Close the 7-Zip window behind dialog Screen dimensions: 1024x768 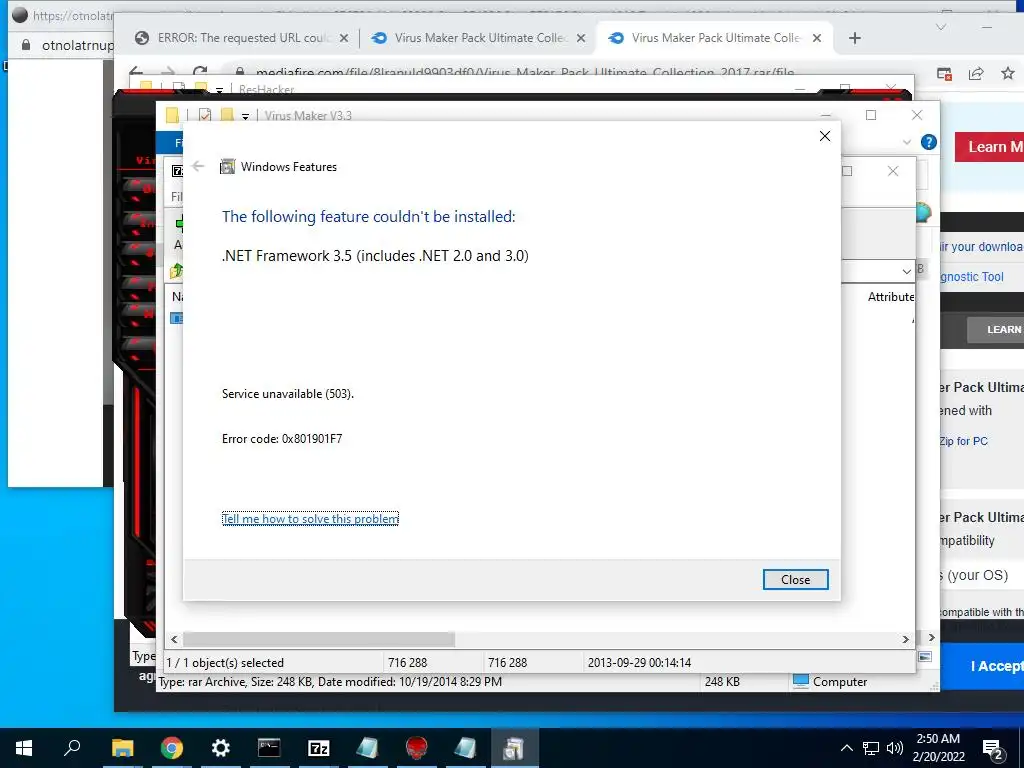[x=893, y=171]
